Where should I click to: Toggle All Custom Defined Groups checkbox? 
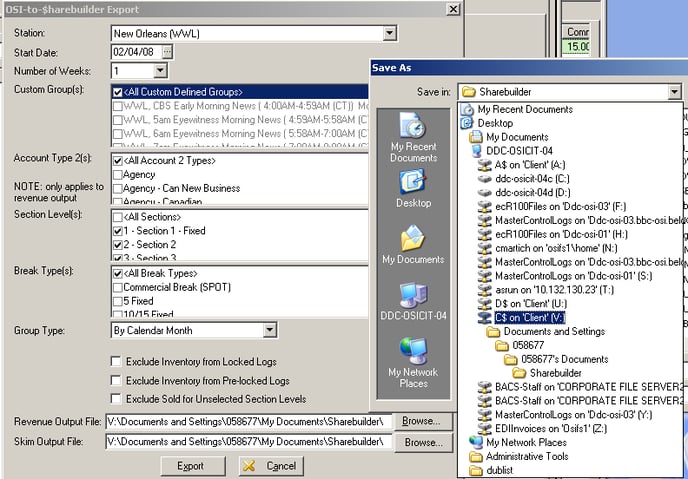(117, 92)
